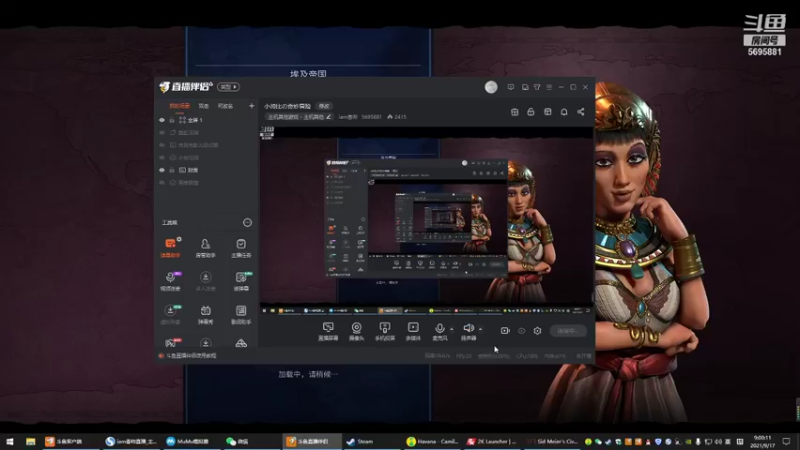Add a new scene with plus icon
The image size is (800, 450).
tap(252, 106)
